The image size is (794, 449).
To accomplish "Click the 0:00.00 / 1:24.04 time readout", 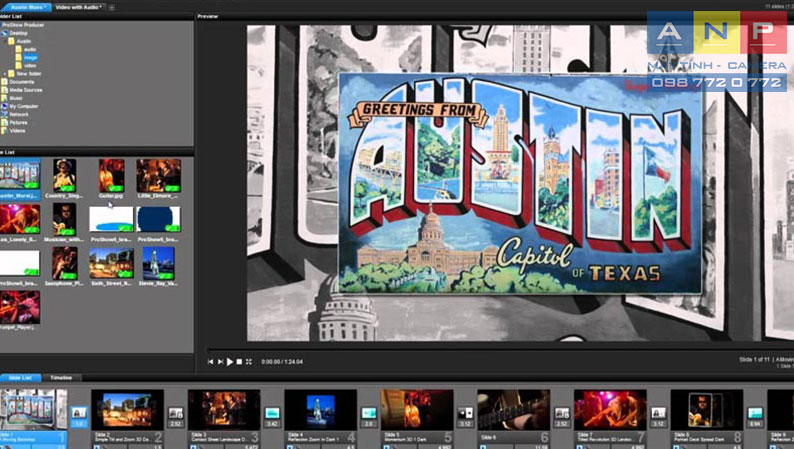I will [x=282, y=362].
